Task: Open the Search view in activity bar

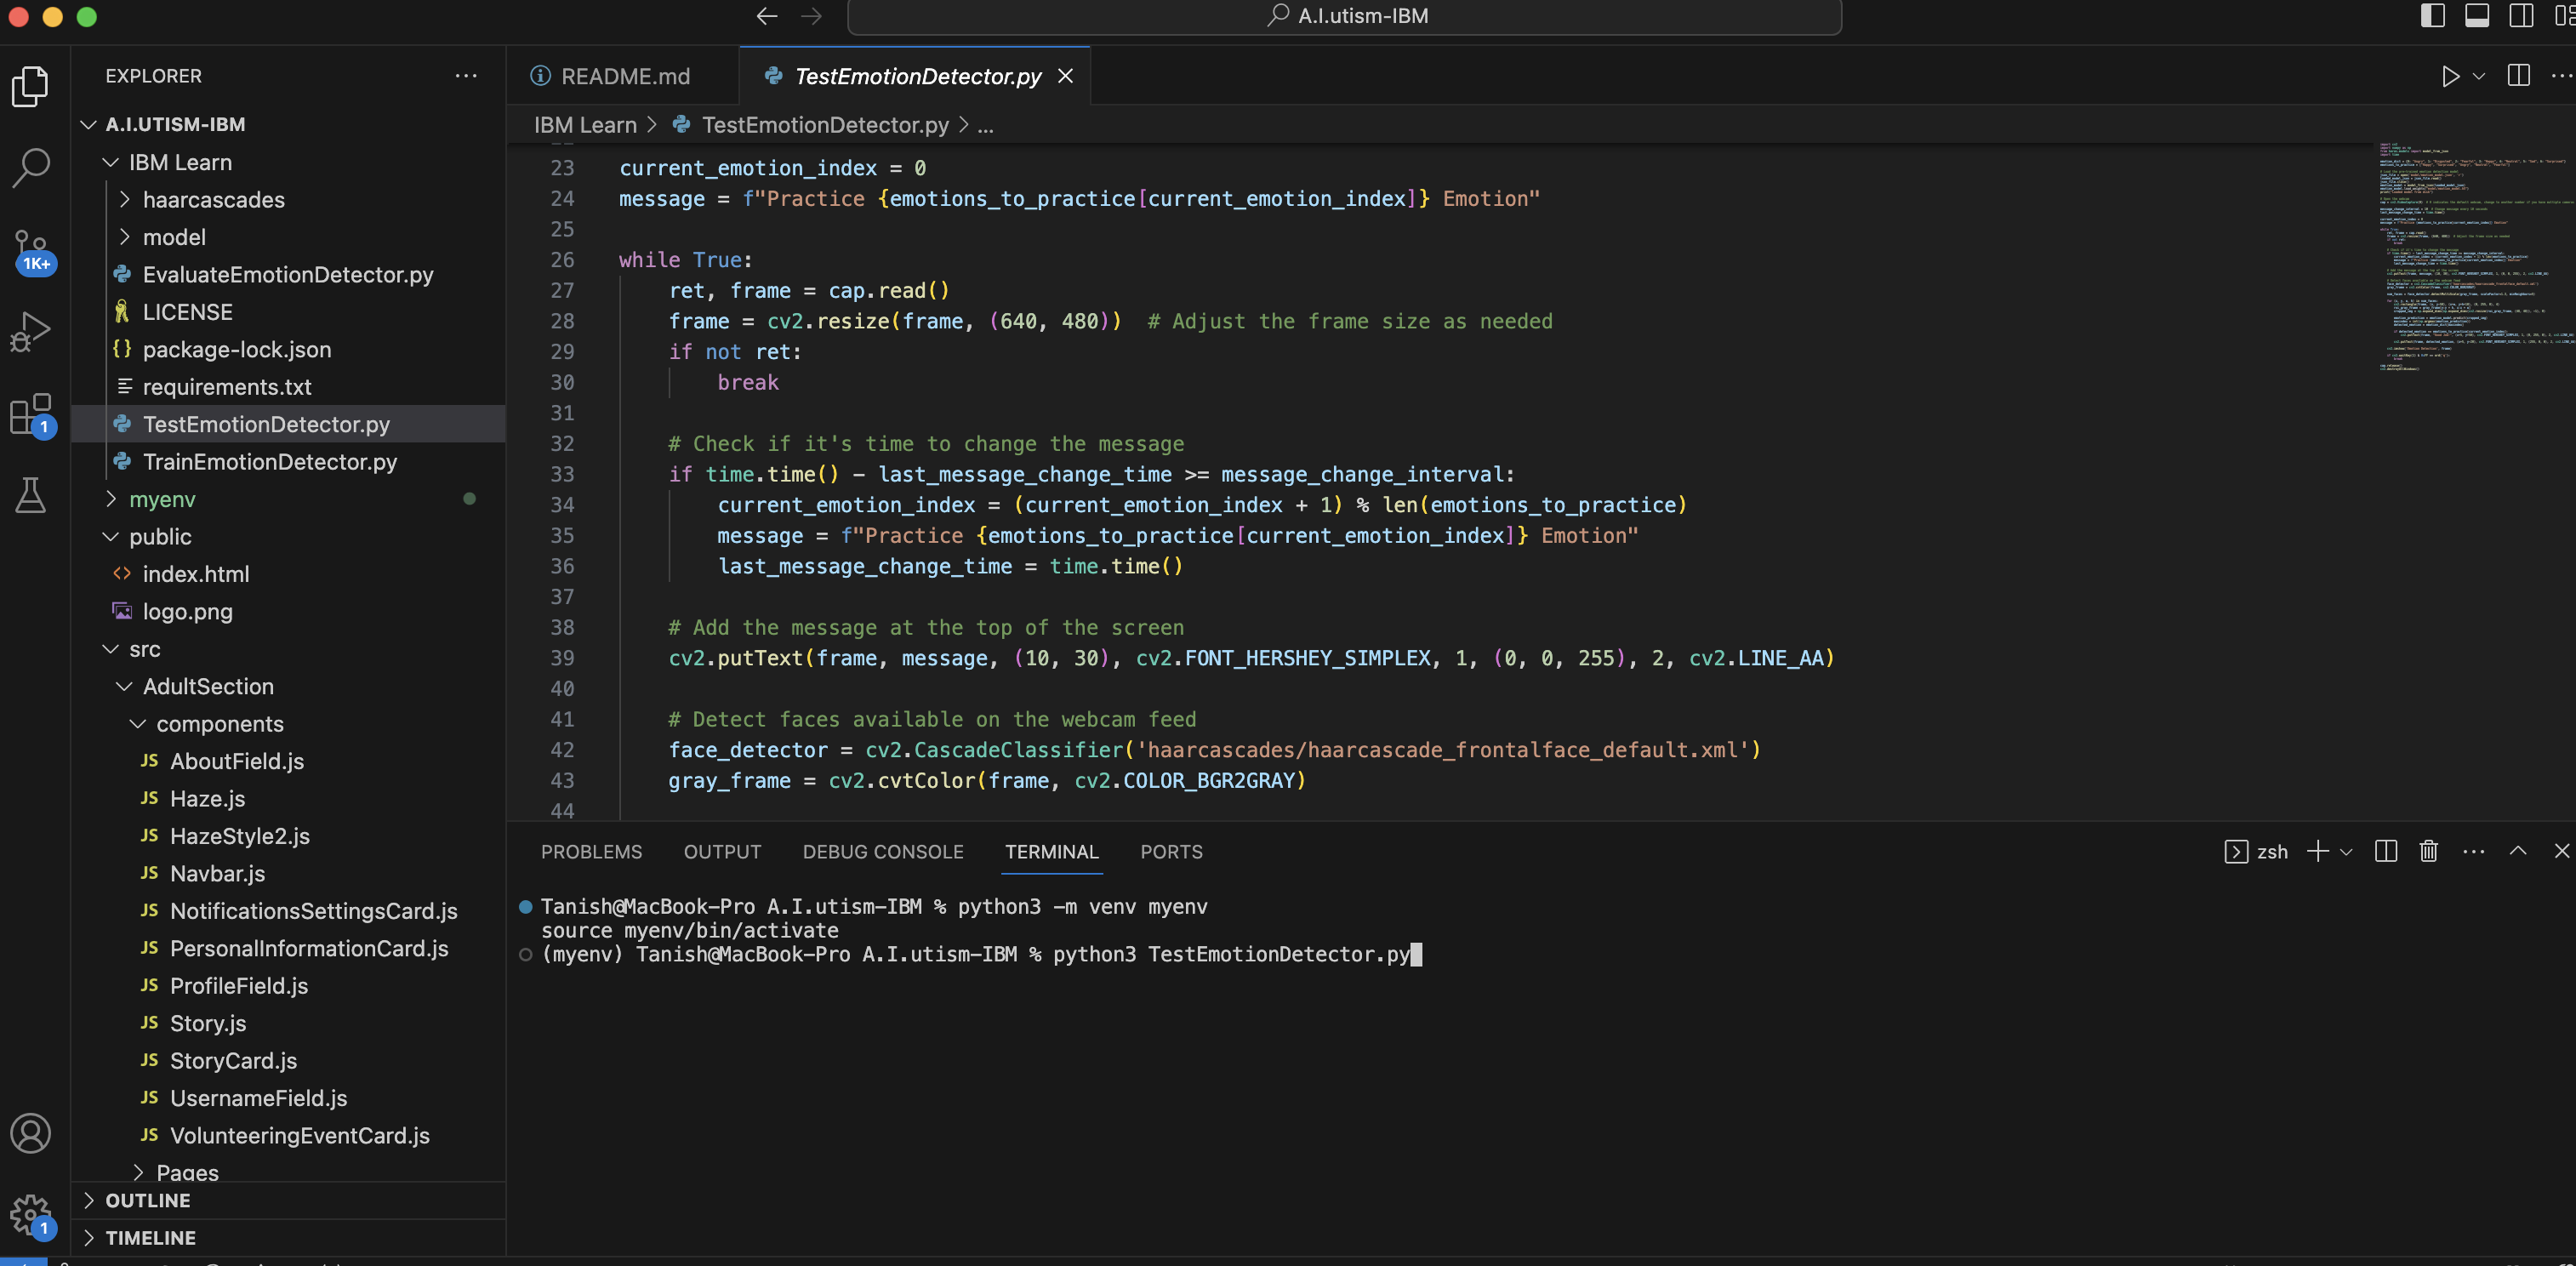Action: (x=30, y=167)
